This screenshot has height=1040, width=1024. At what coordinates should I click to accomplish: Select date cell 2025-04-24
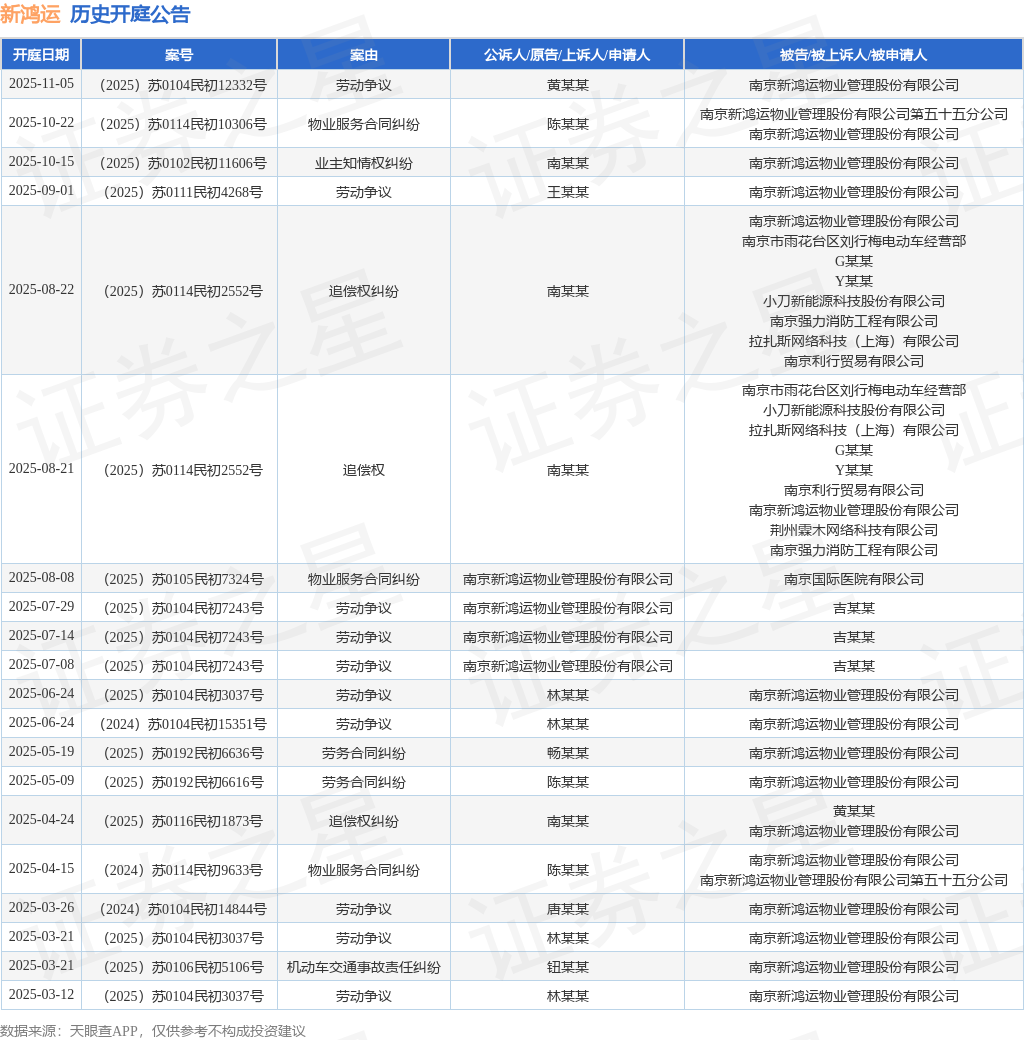tap(41, 820)
